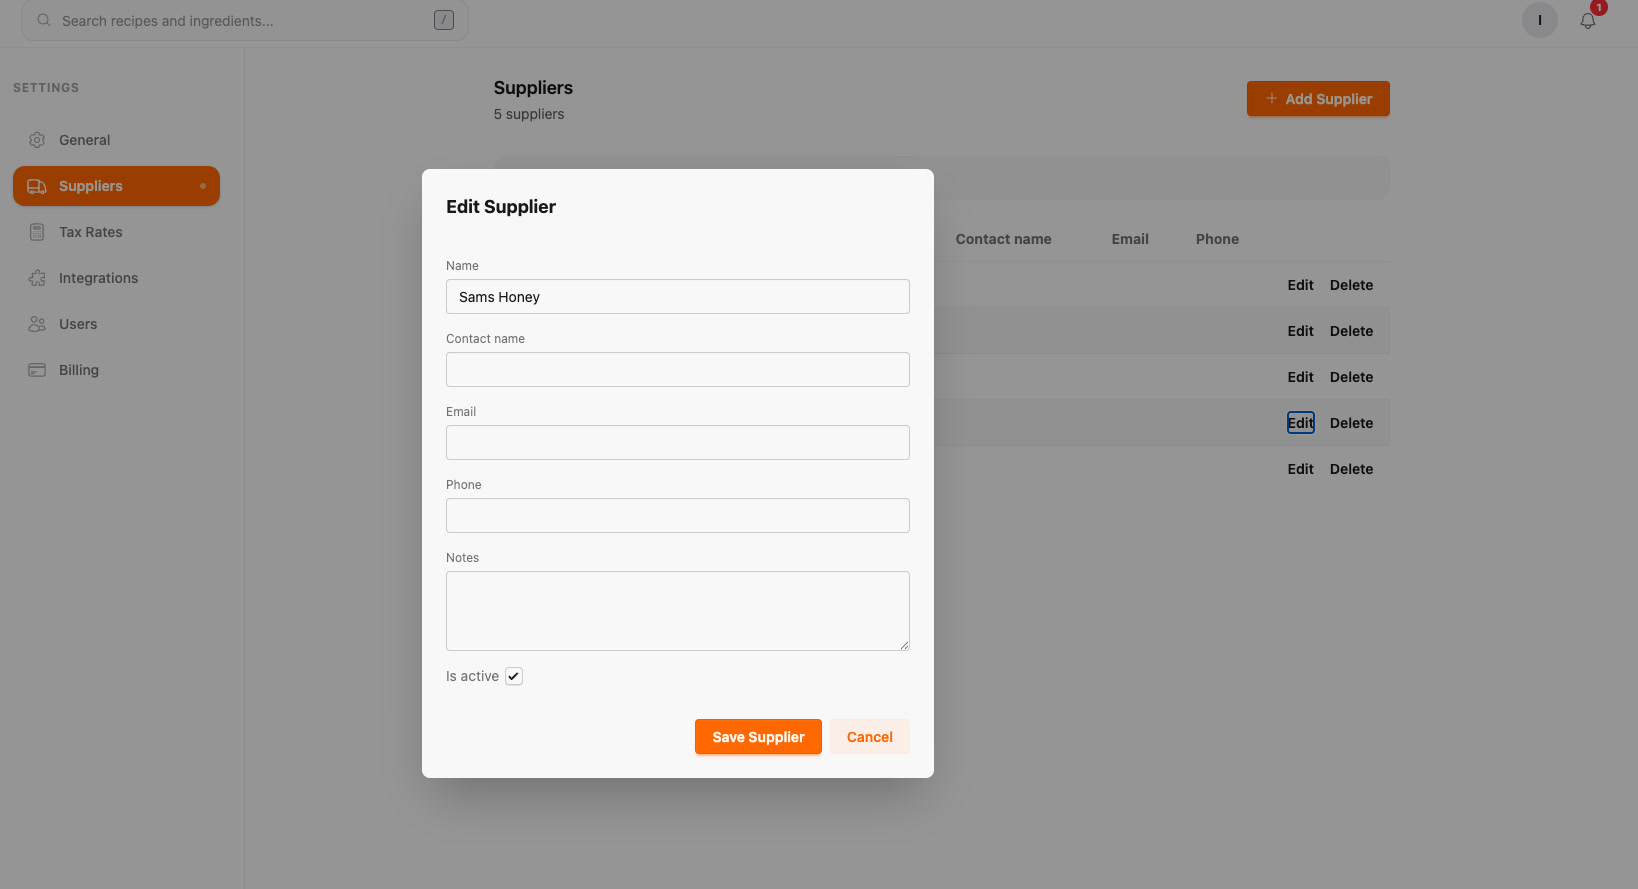Focus the Contact name field
1638x889 pixels.
coord(678,370)
